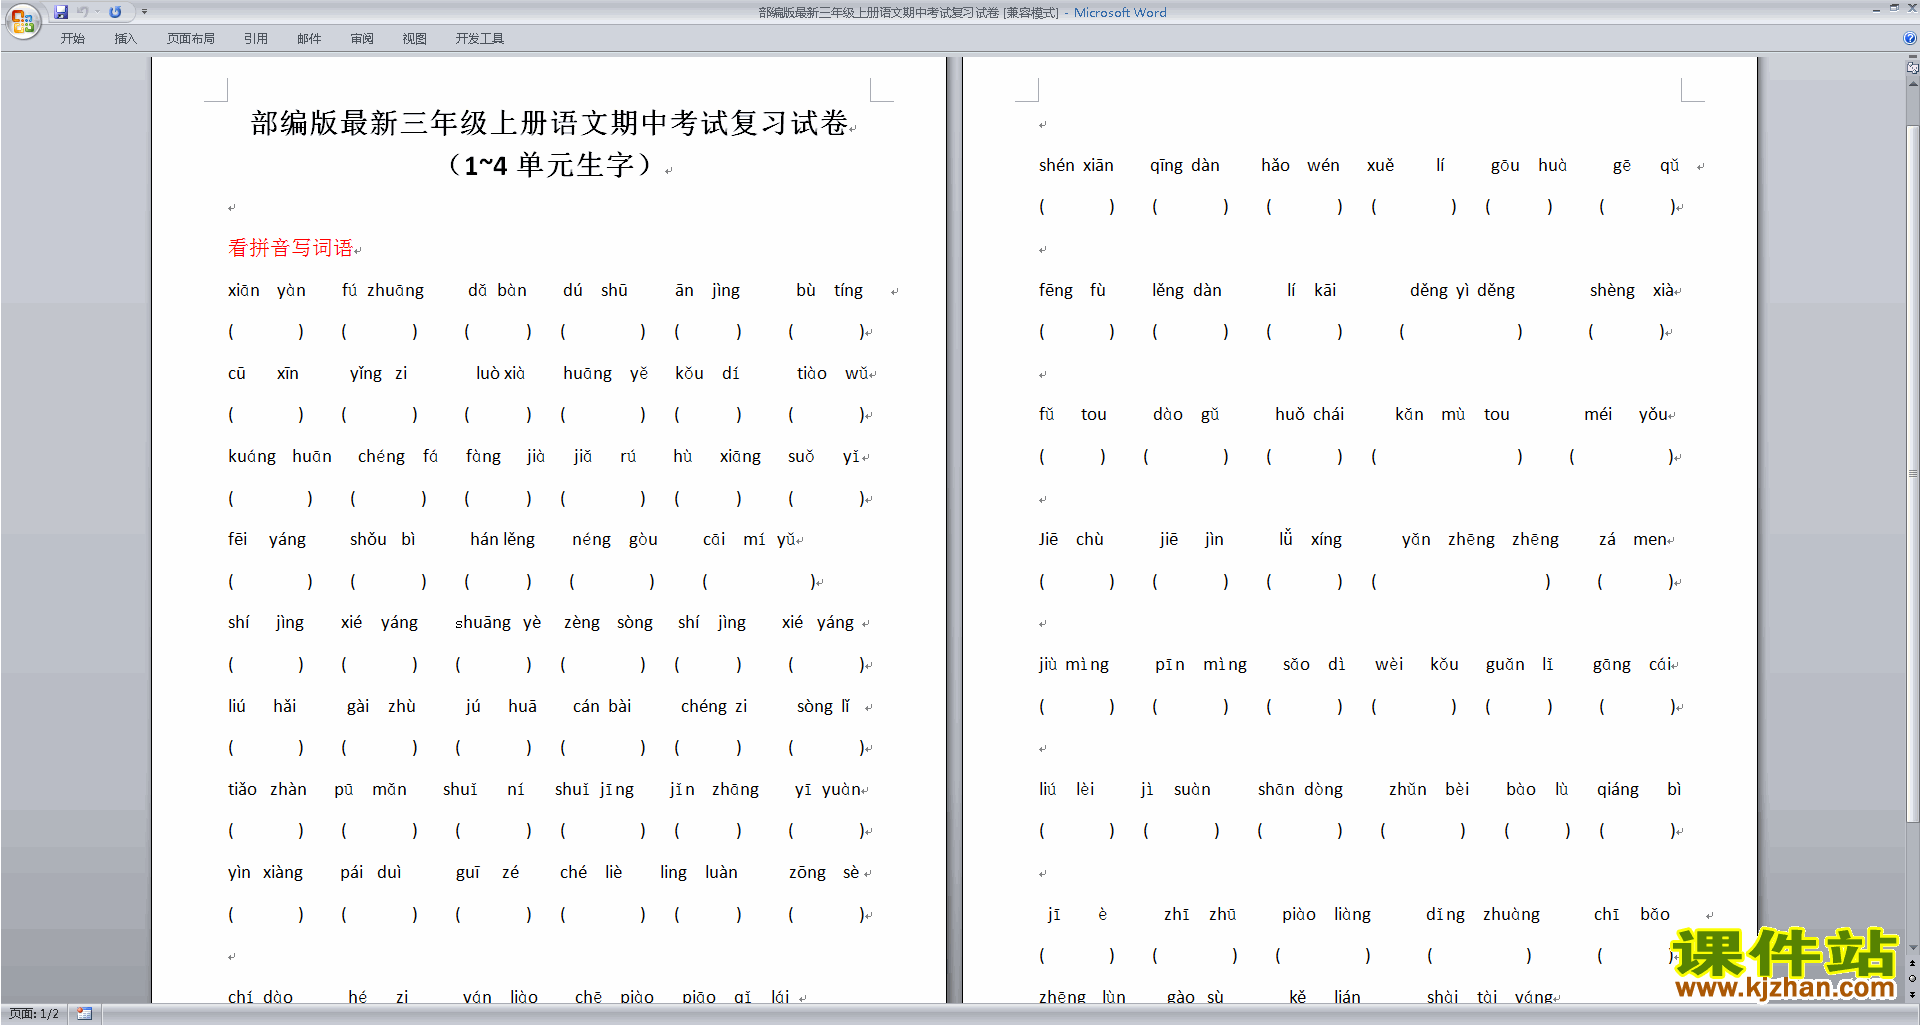Click the pinyin 'luò xià'
The height and width of the screenshot is (1025, 1920).
click(500, 373)
